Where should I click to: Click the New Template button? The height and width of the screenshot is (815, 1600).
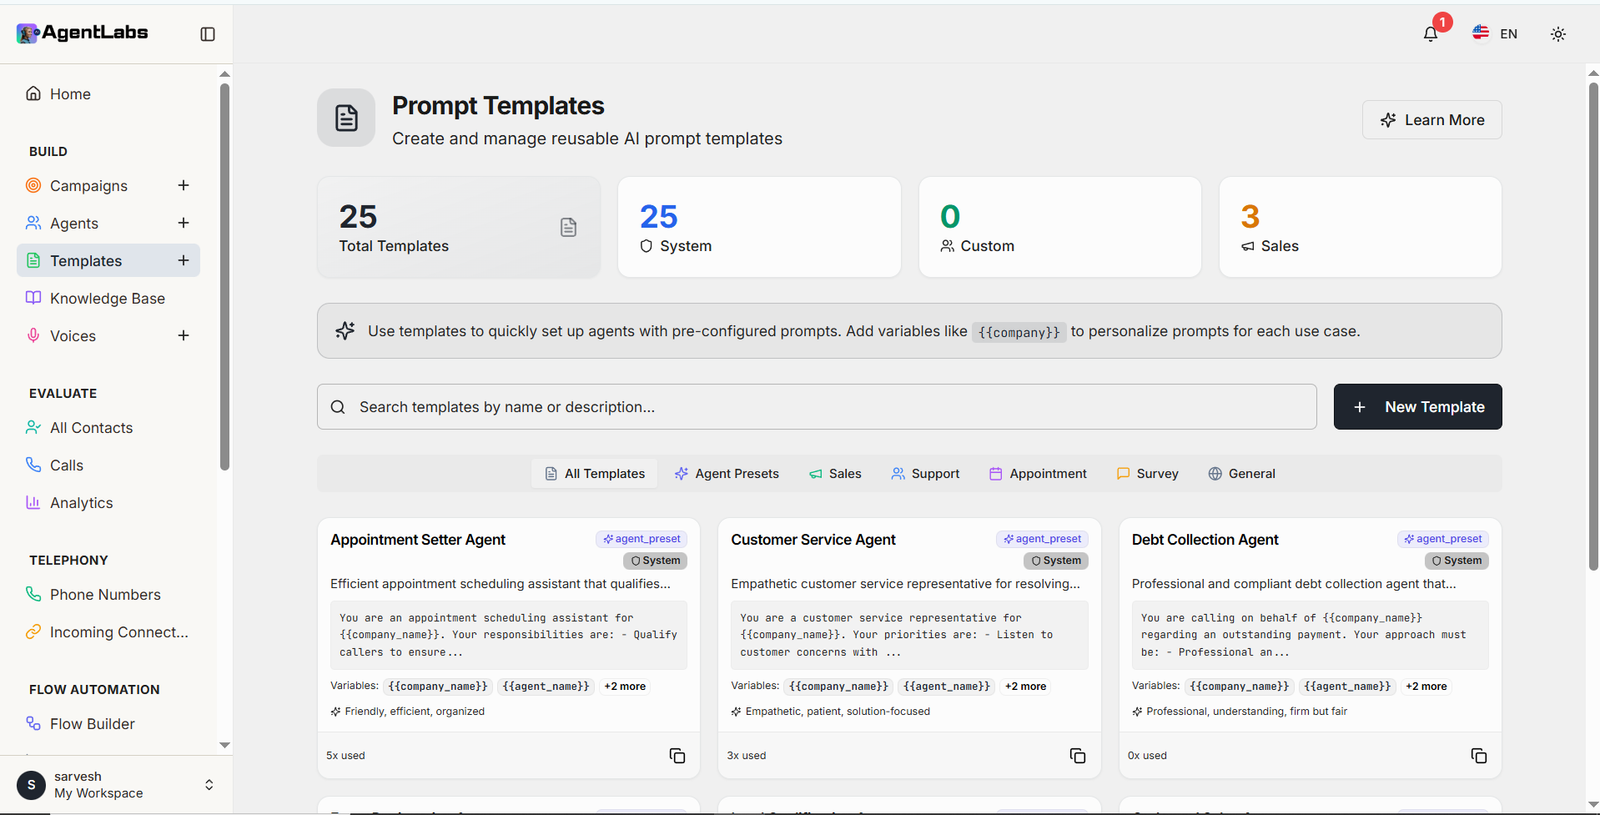1417,407
